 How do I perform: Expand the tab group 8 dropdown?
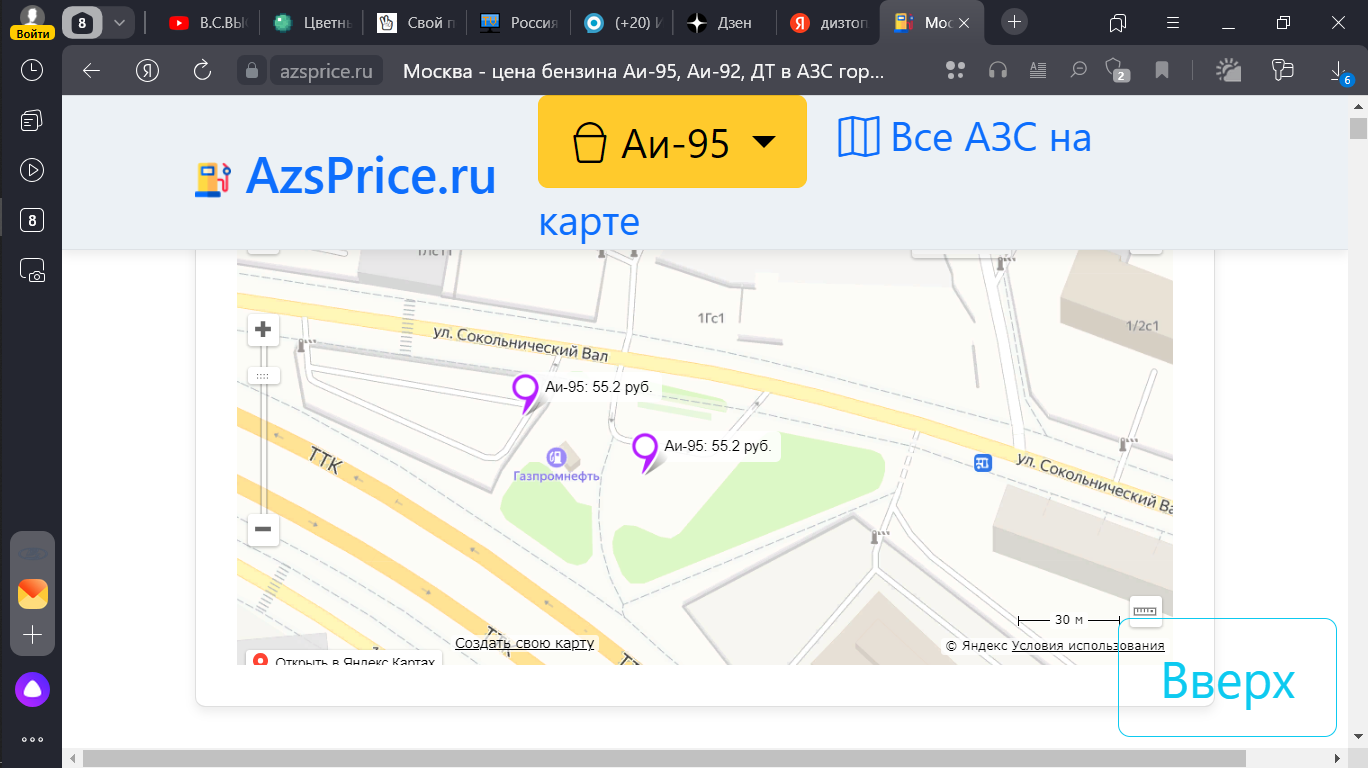[119, 22]
